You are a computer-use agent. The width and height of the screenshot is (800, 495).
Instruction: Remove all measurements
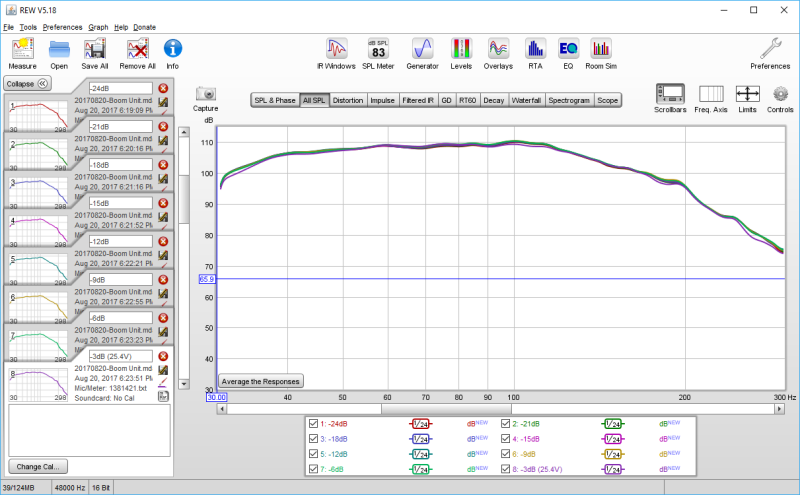[x=137, y=54]
